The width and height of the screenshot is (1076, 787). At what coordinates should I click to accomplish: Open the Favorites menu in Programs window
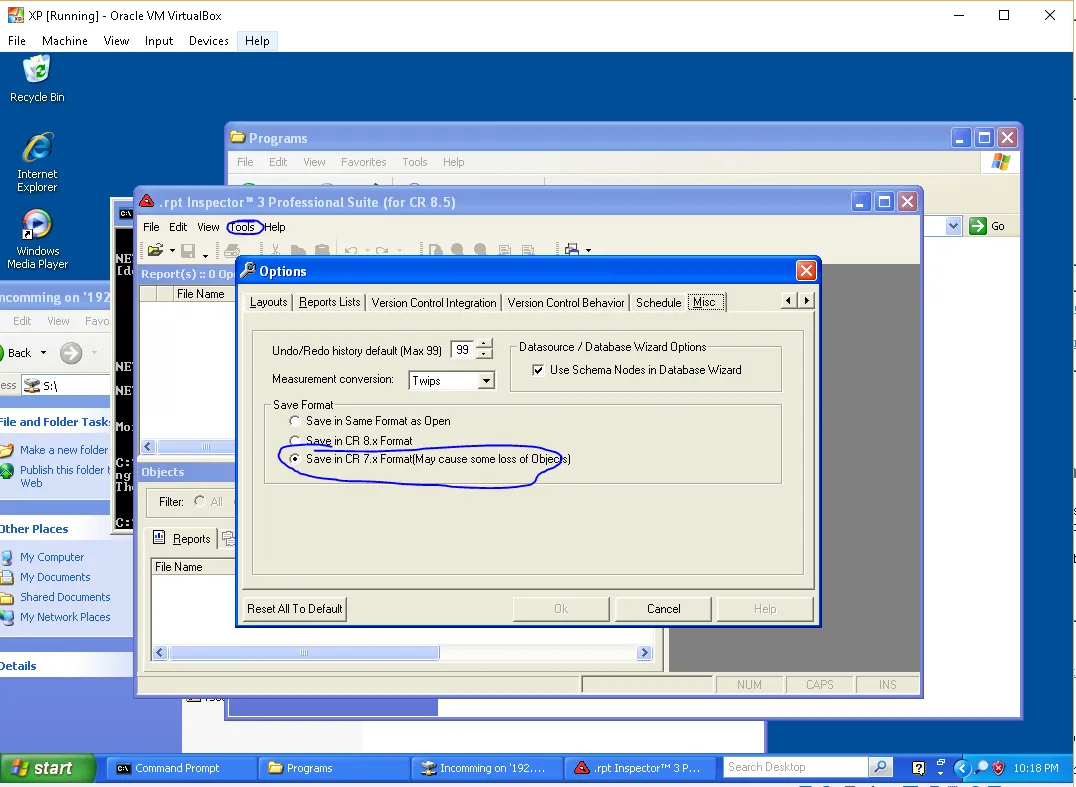point(363,162)
